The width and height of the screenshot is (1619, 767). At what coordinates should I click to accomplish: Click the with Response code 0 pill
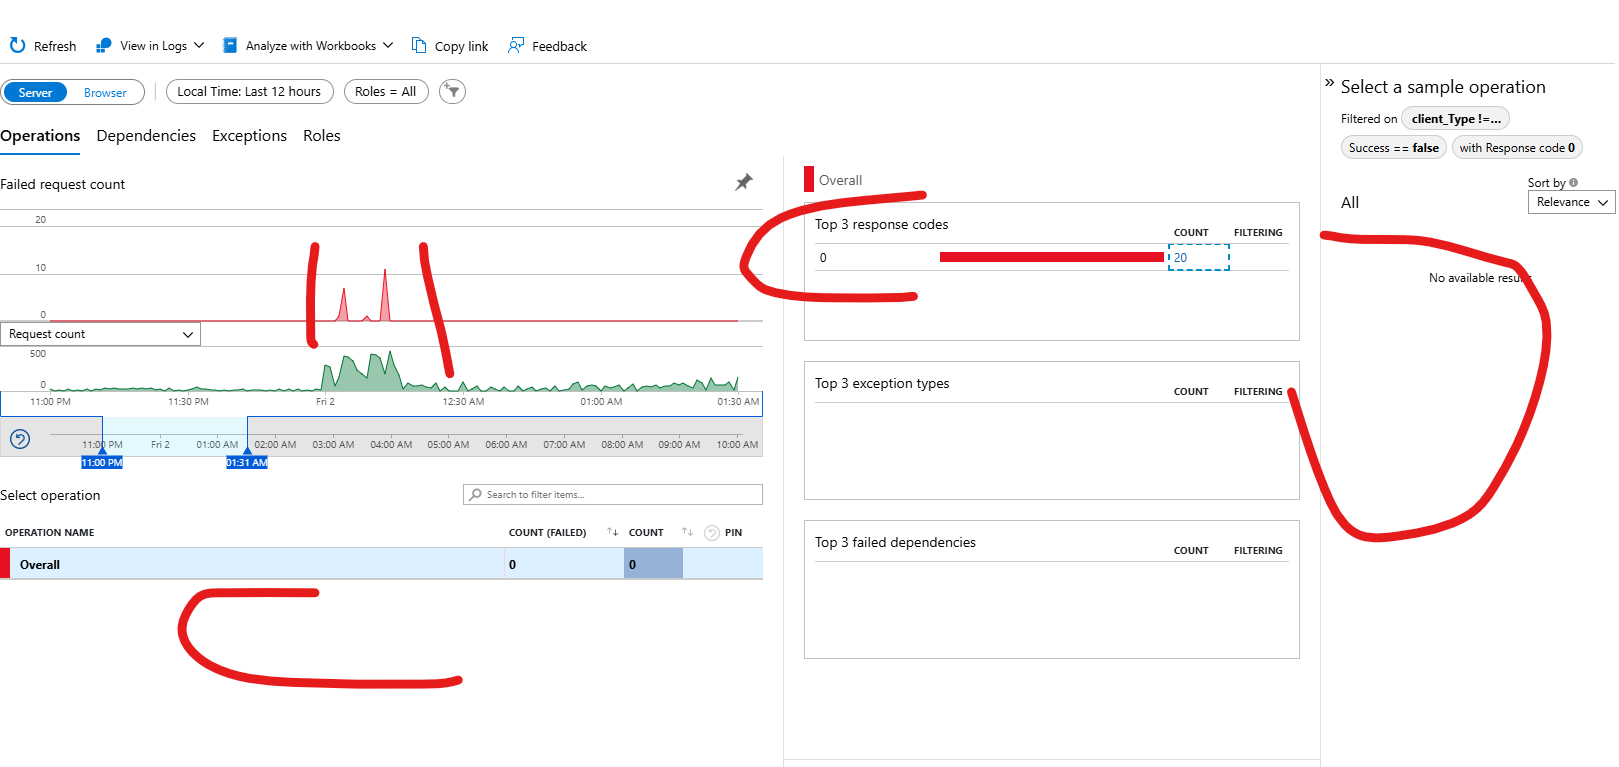tap(1517, 148)
